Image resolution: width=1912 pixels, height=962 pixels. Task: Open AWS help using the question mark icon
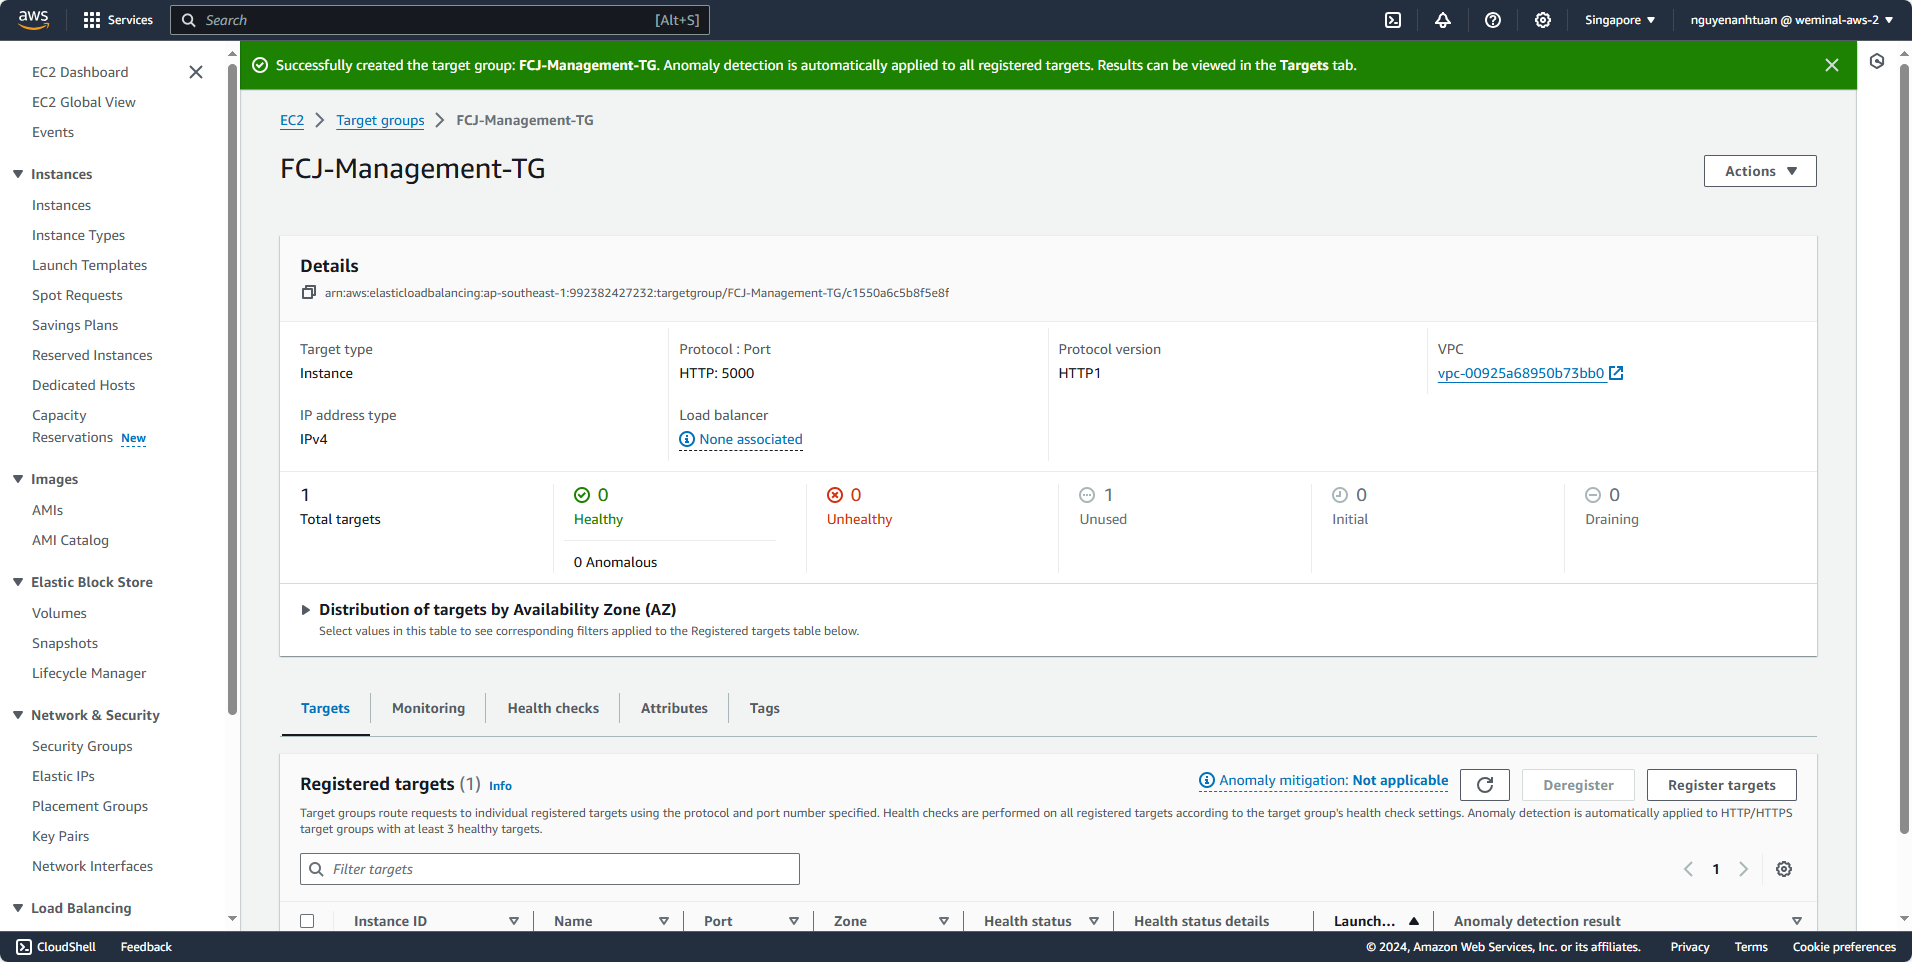coord(1492,20)
